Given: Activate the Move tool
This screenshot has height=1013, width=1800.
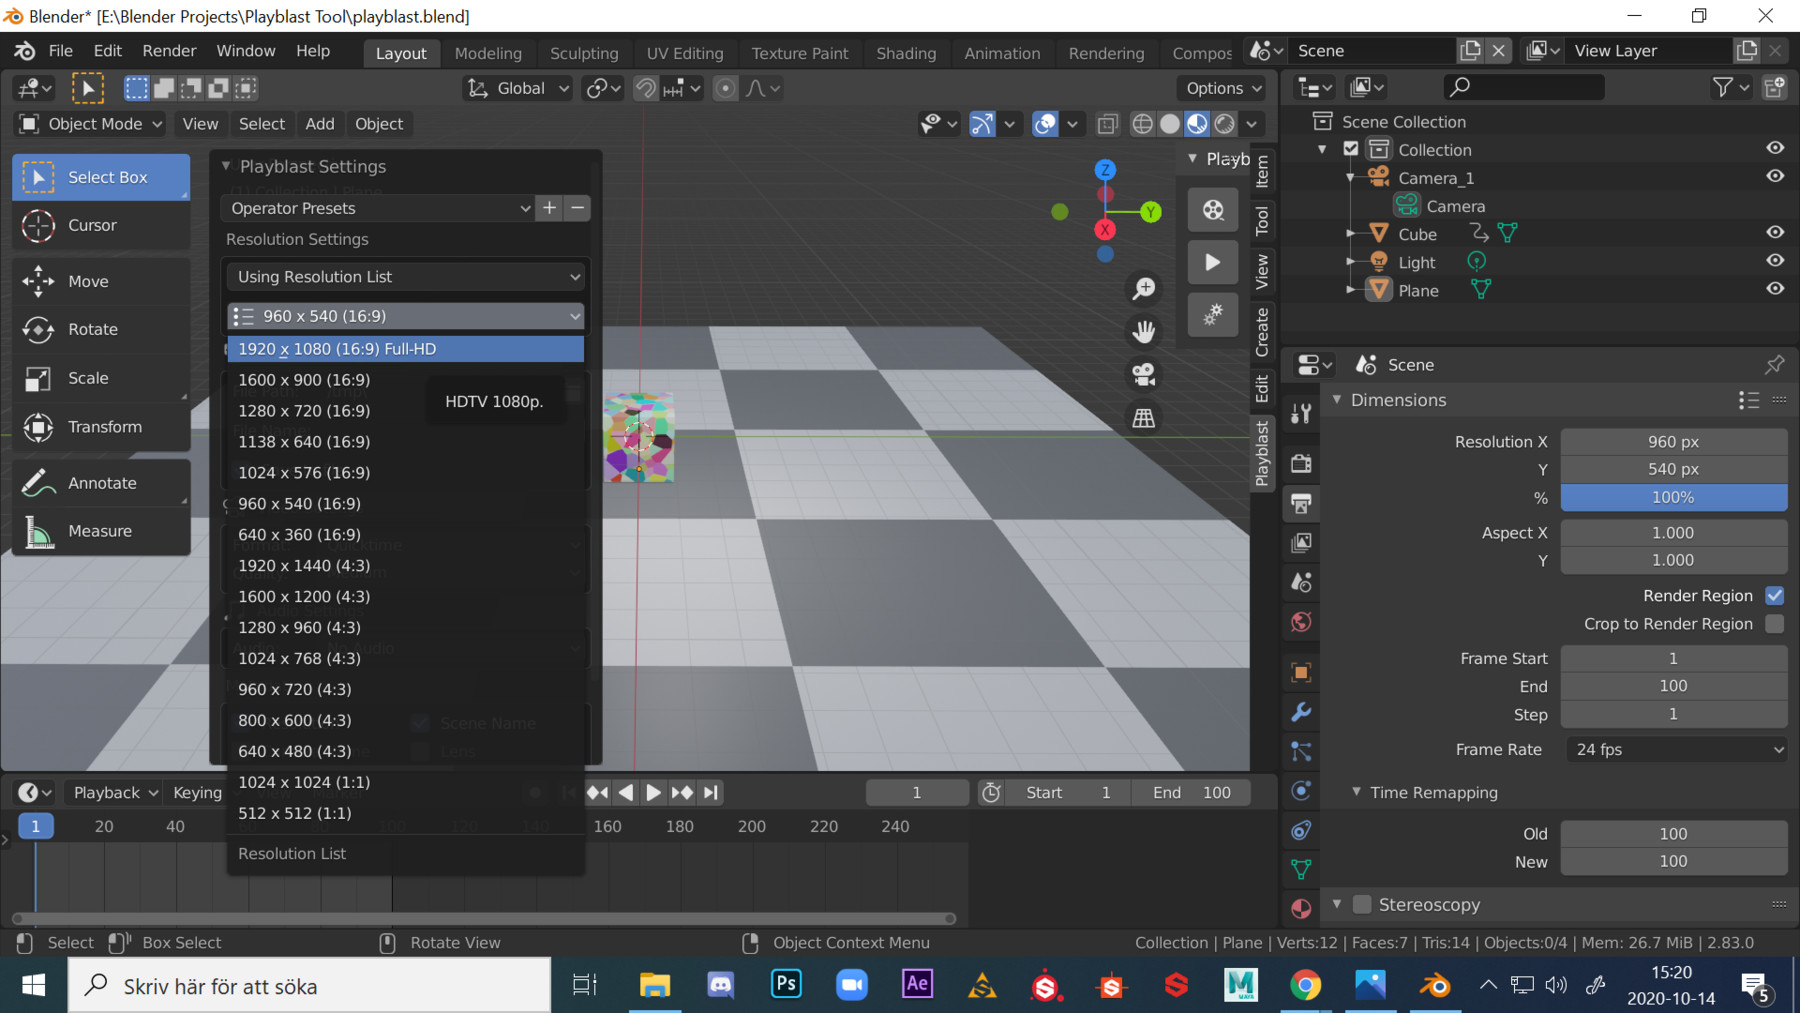Looking at the screenshot, I should 101,282.
